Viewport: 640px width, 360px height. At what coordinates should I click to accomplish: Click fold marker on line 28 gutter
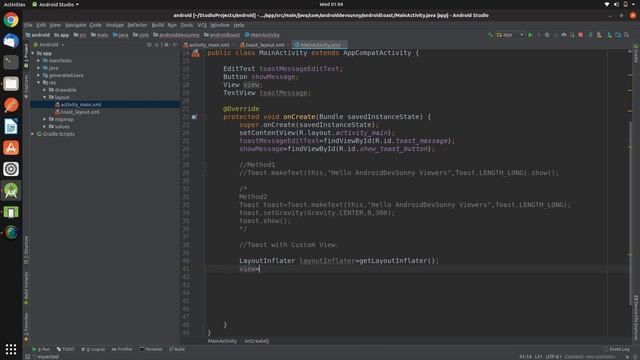tap(205, 165)
